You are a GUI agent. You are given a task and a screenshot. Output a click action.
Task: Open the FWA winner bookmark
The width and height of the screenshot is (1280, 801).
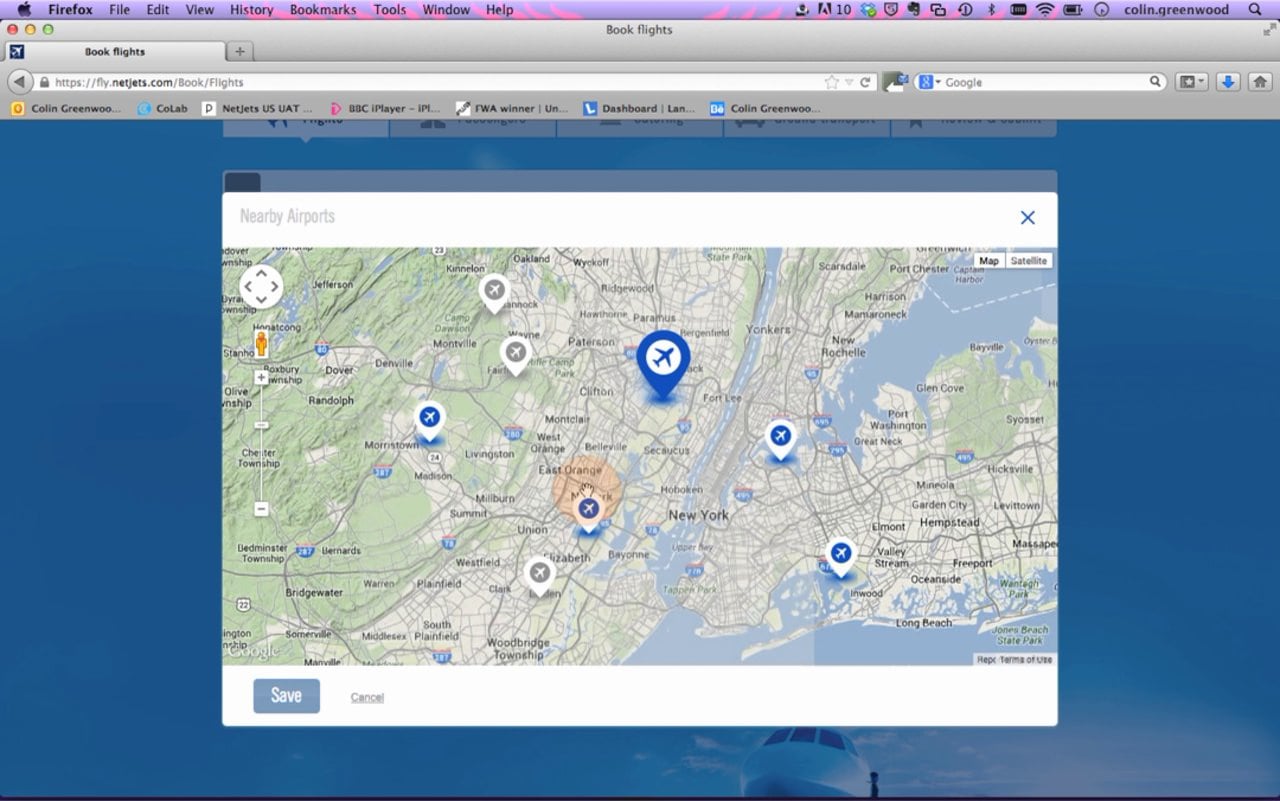tap(512, 108)
